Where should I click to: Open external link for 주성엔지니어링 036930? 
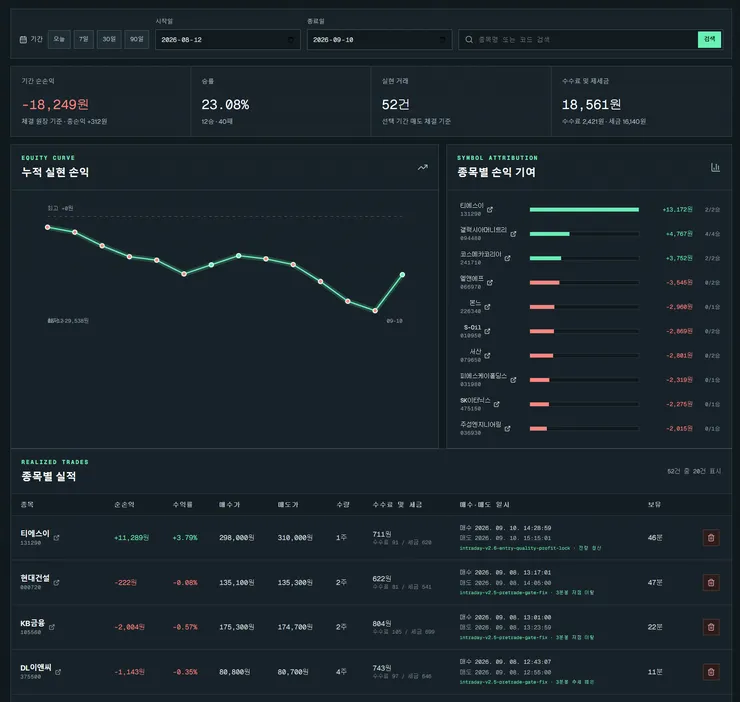(x=507, y=429)
